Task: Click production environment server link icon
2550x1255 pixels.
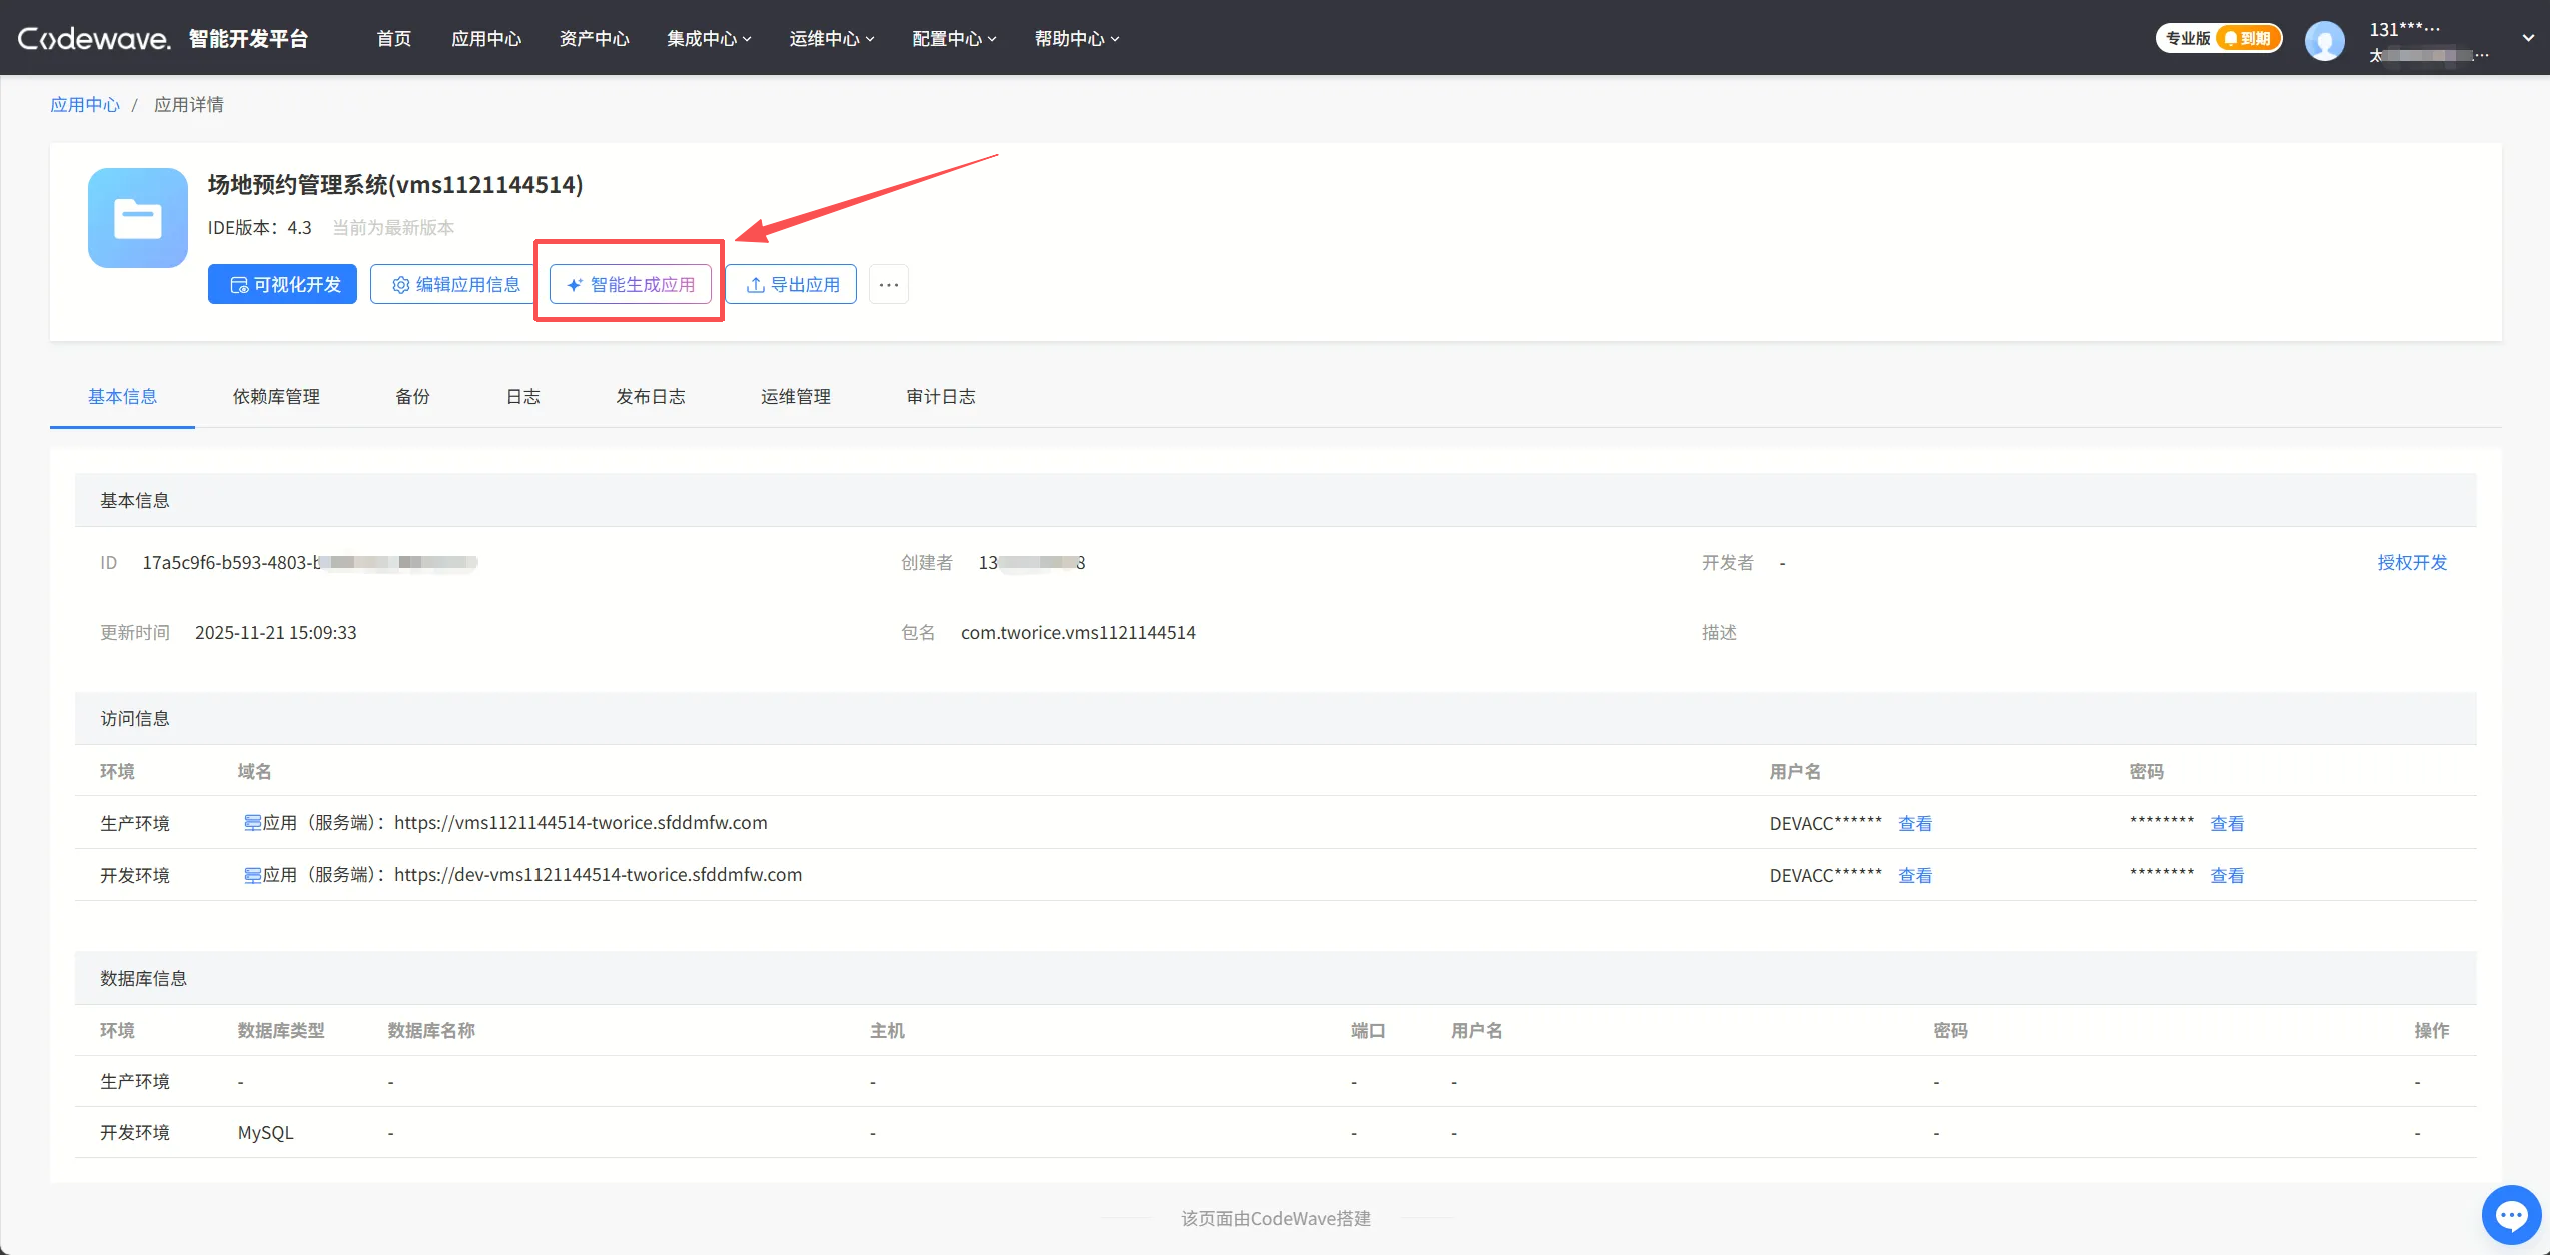Action: 252,823
